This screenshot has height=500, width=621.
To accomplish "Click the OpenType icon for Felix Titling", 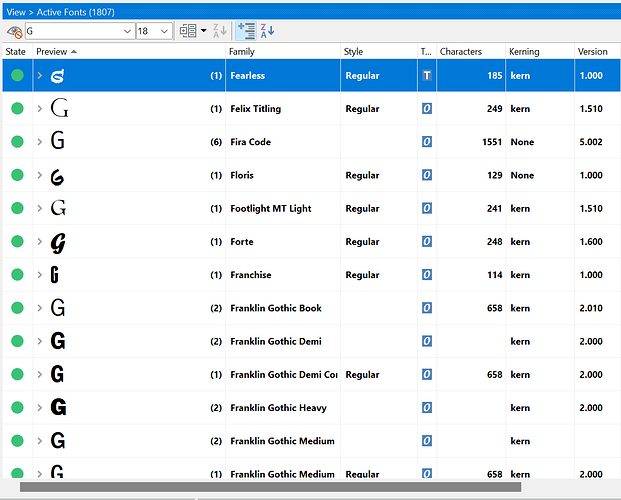I will [427, 109].
